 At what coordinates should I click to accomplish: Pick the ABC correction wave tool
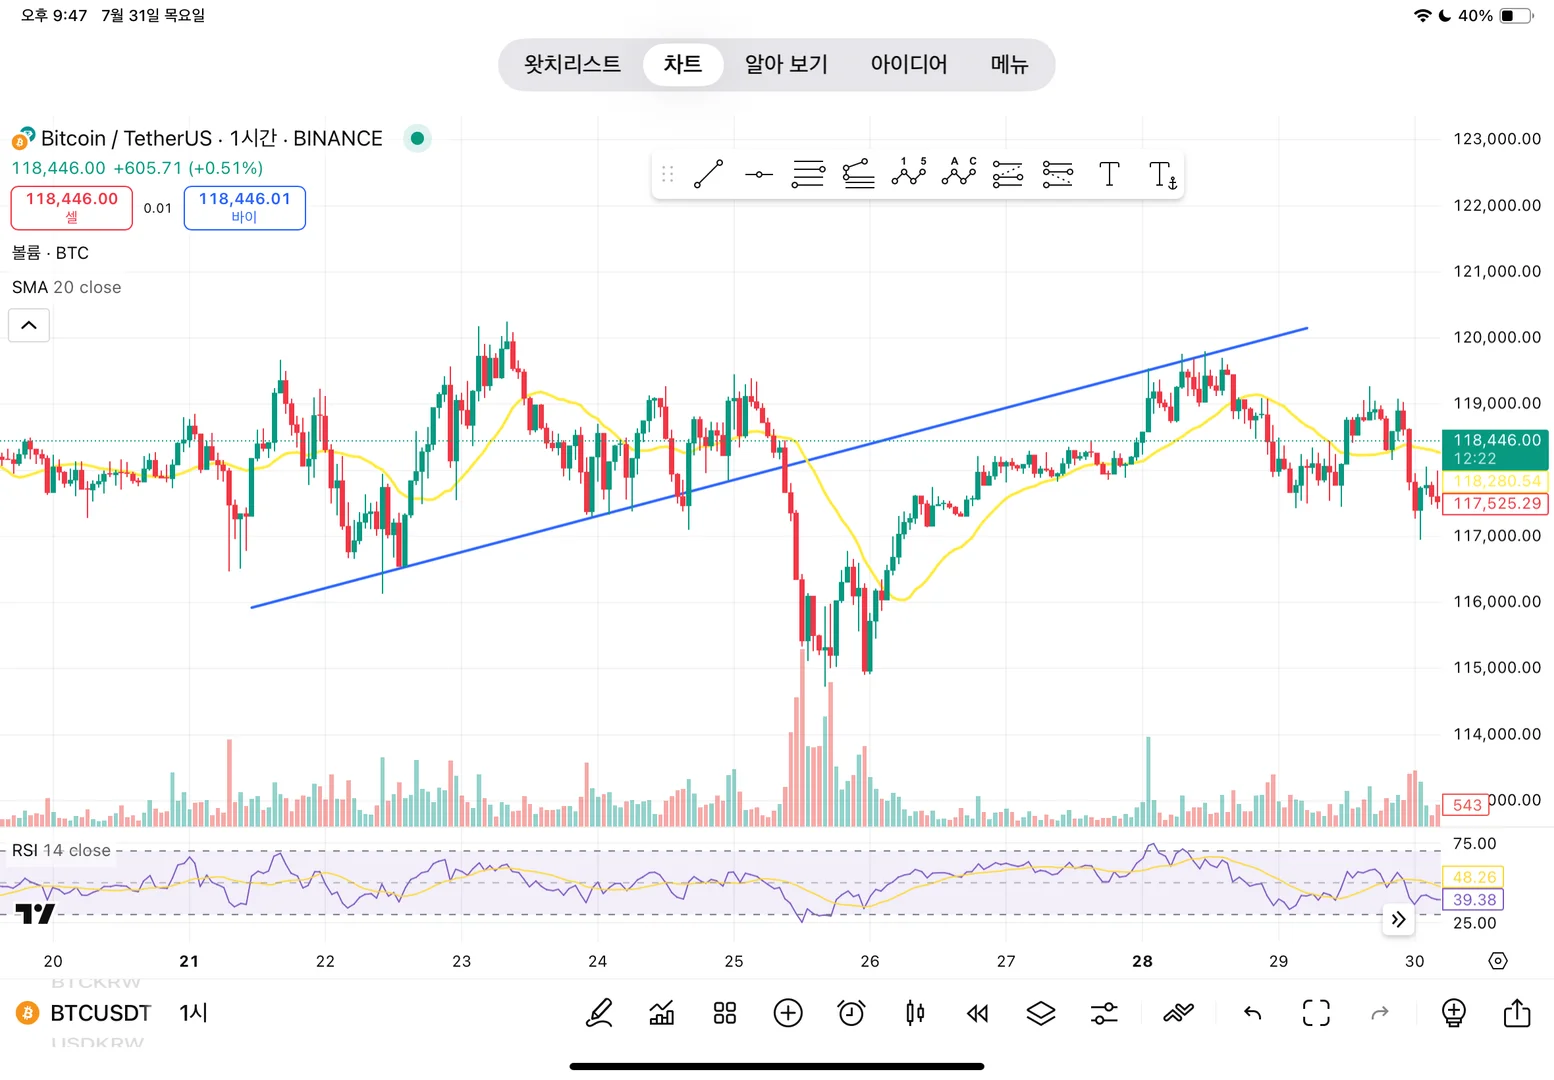click(958, 174)
